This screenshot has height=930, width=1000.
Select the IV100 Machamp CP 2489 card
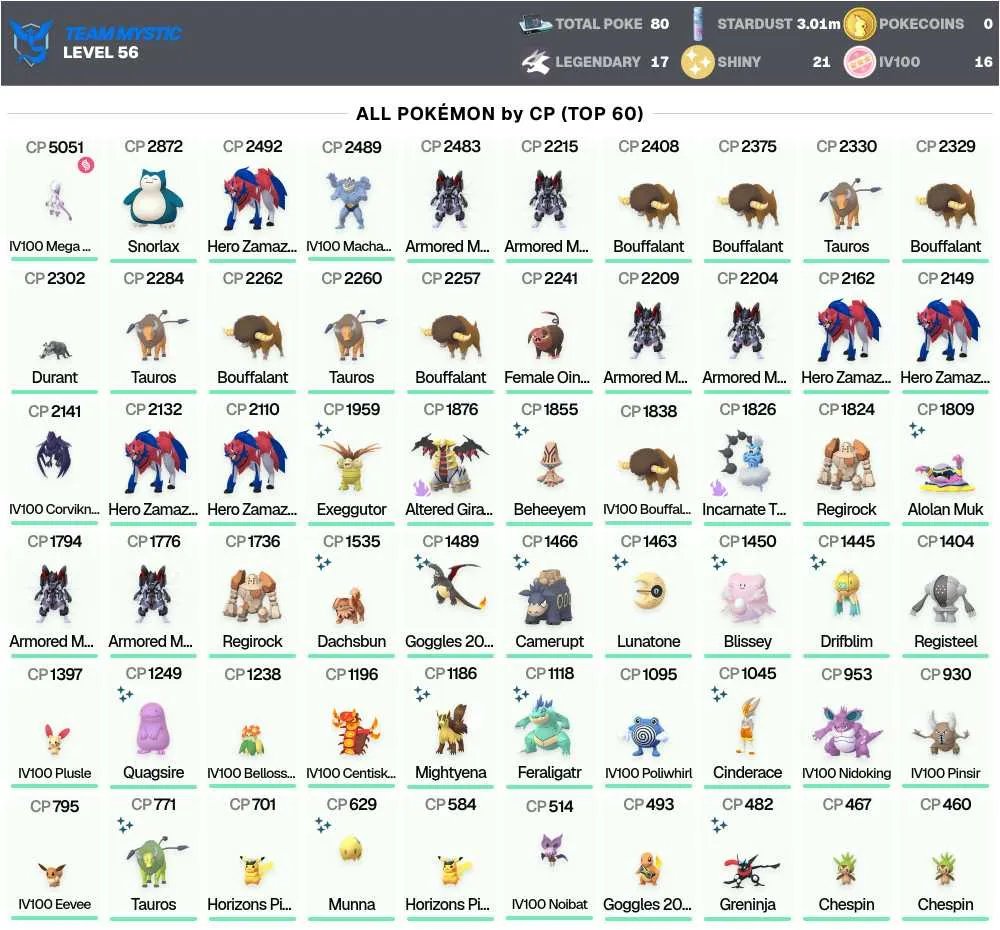point(351,198)
